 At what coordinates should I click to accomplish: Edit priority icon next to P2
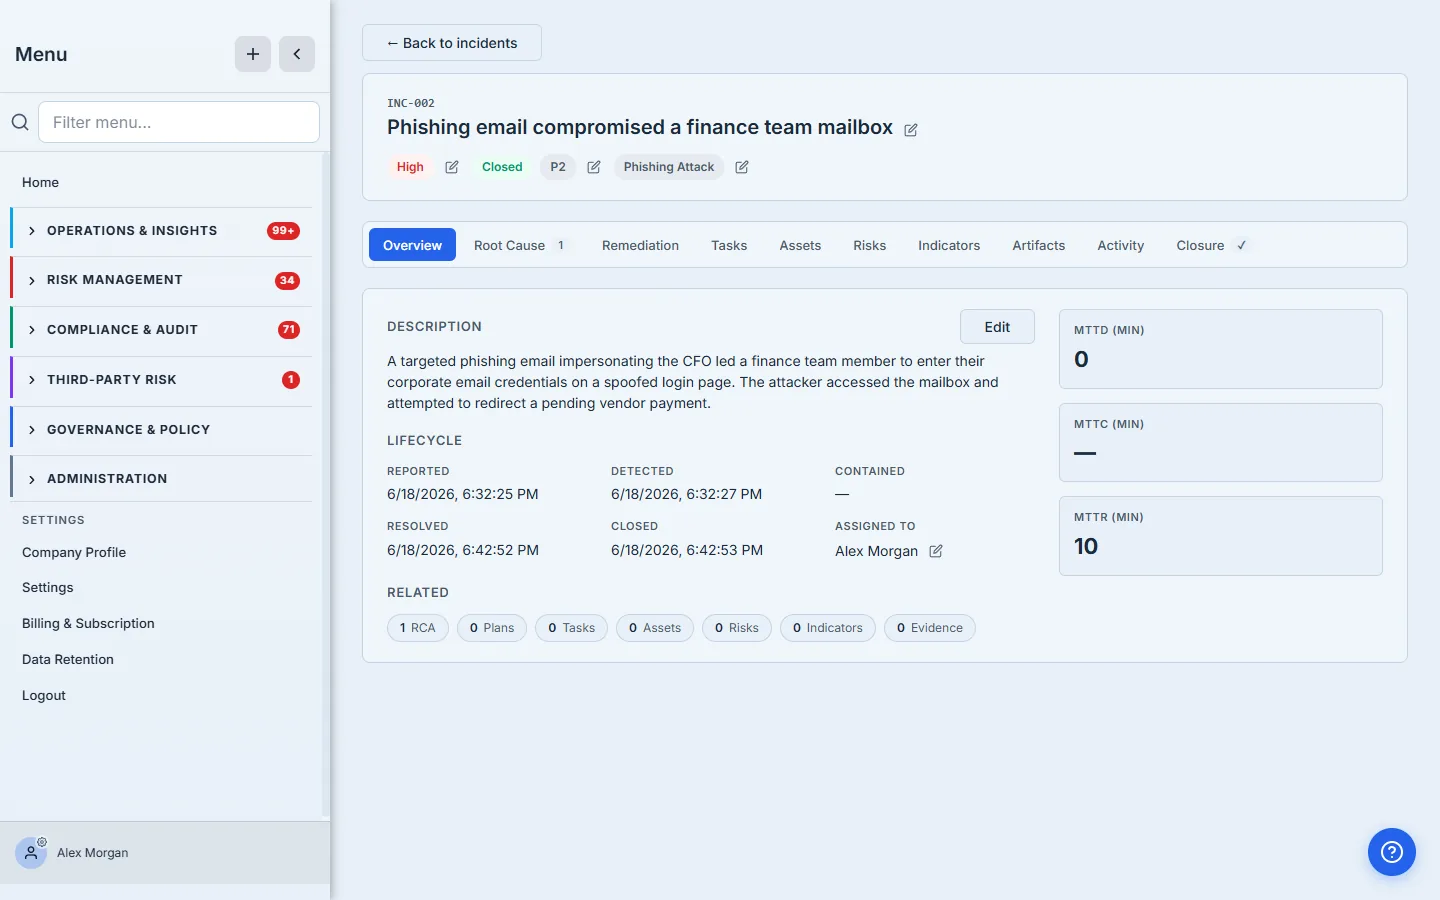tap(594, 167)
